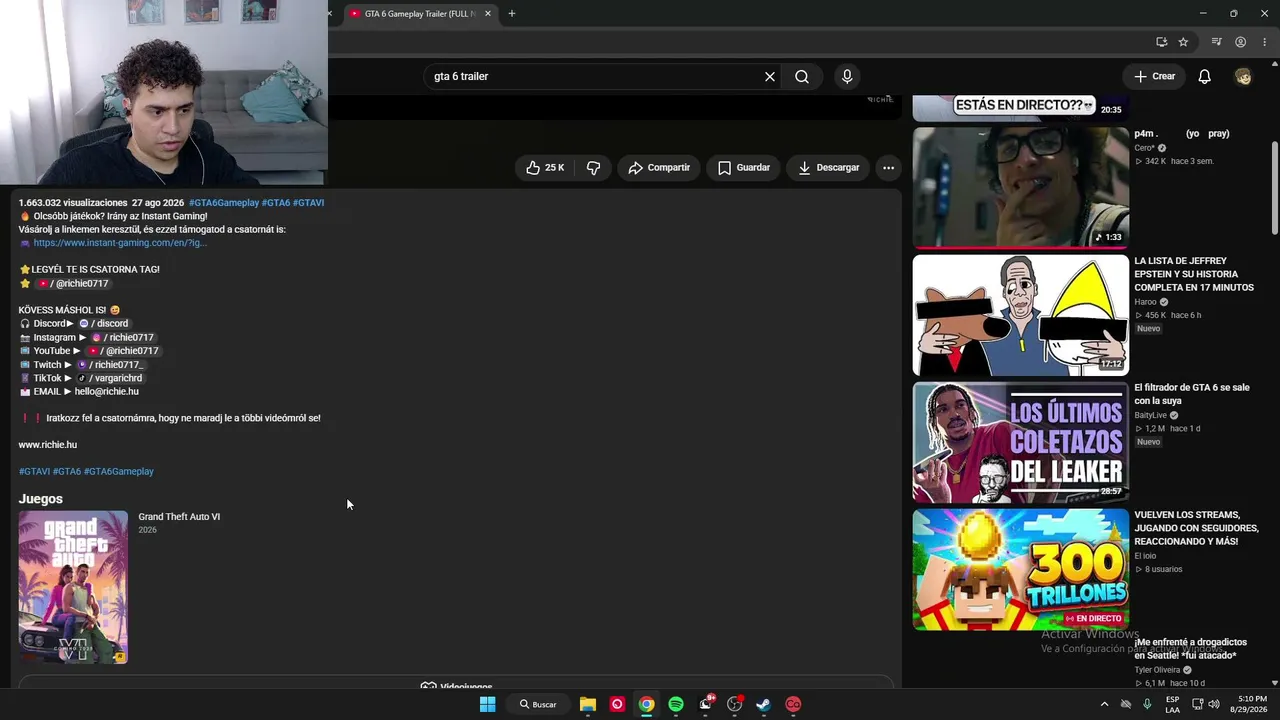
Task: Open the Instagram richie0717 link
Action: click(123, 338)
